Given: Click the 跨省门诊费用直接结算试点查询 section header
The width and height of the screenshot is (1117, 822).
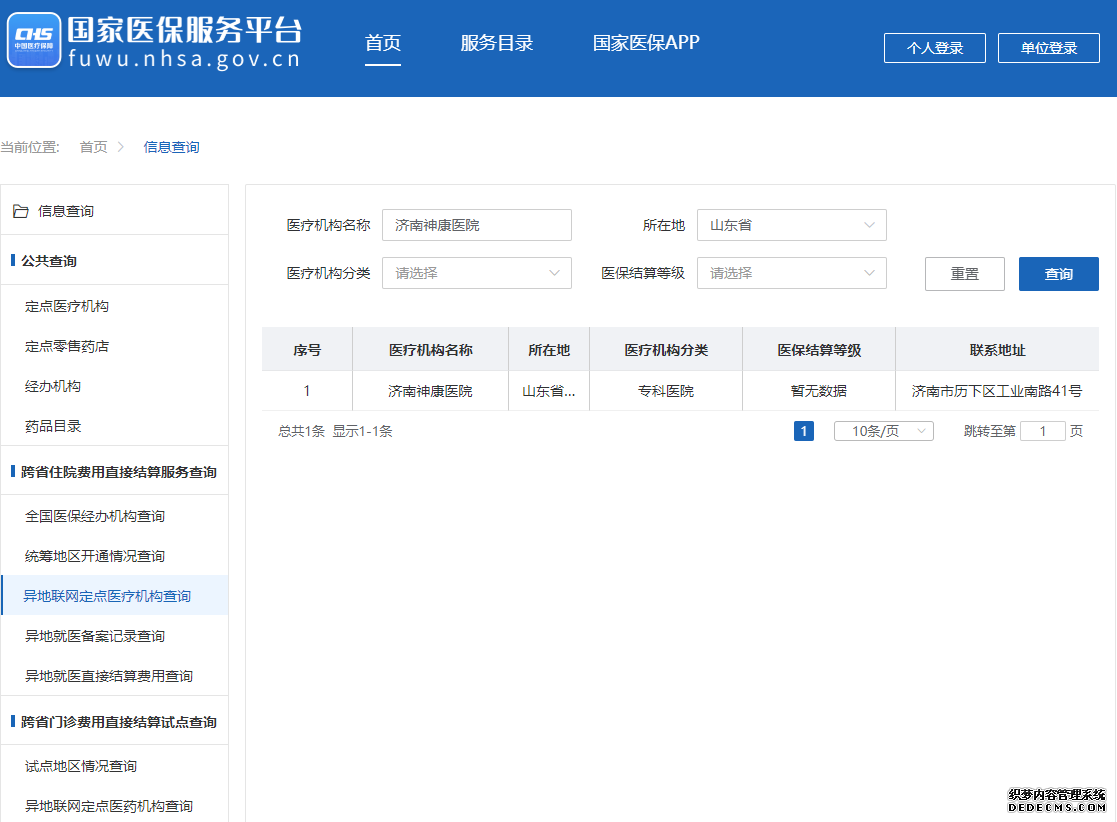Looking at the screenshot, I should pyautogui.click(x=118, y=722).
